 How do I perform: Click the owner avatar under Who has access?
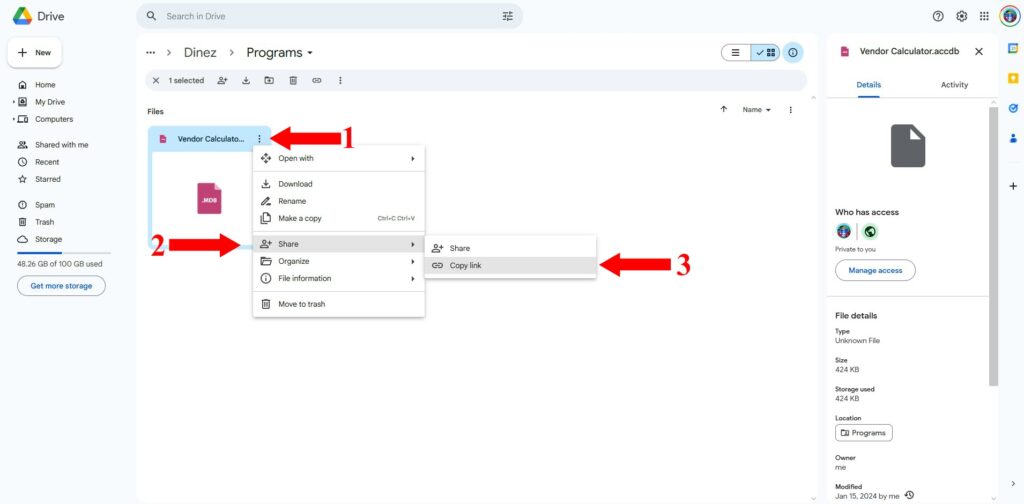(x=844, y=231)
